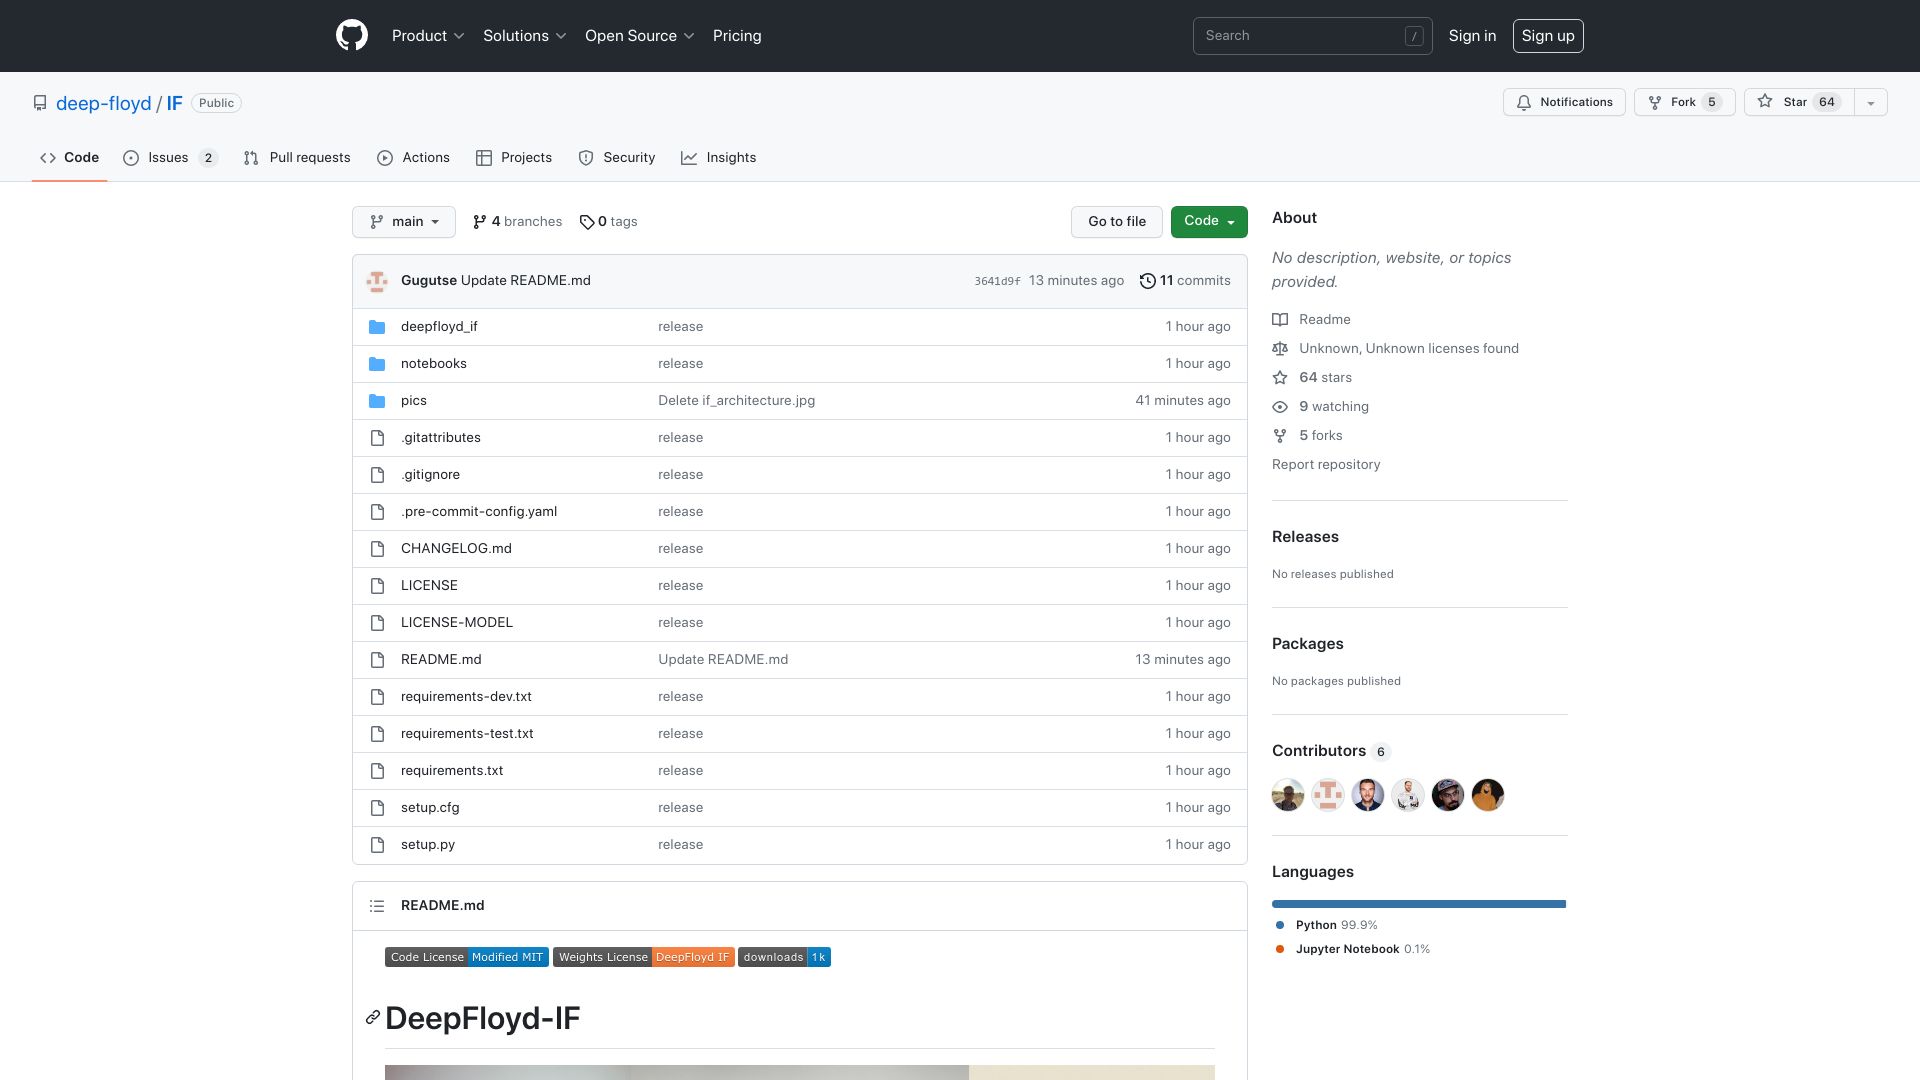Click the 3641d9f commit hash
Image resolution: width=1920 pixels, height=1080 pixels.
[997, 282]
